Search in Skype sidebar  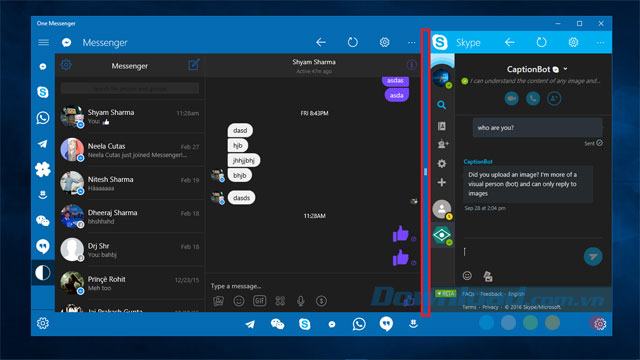point(442,105)
